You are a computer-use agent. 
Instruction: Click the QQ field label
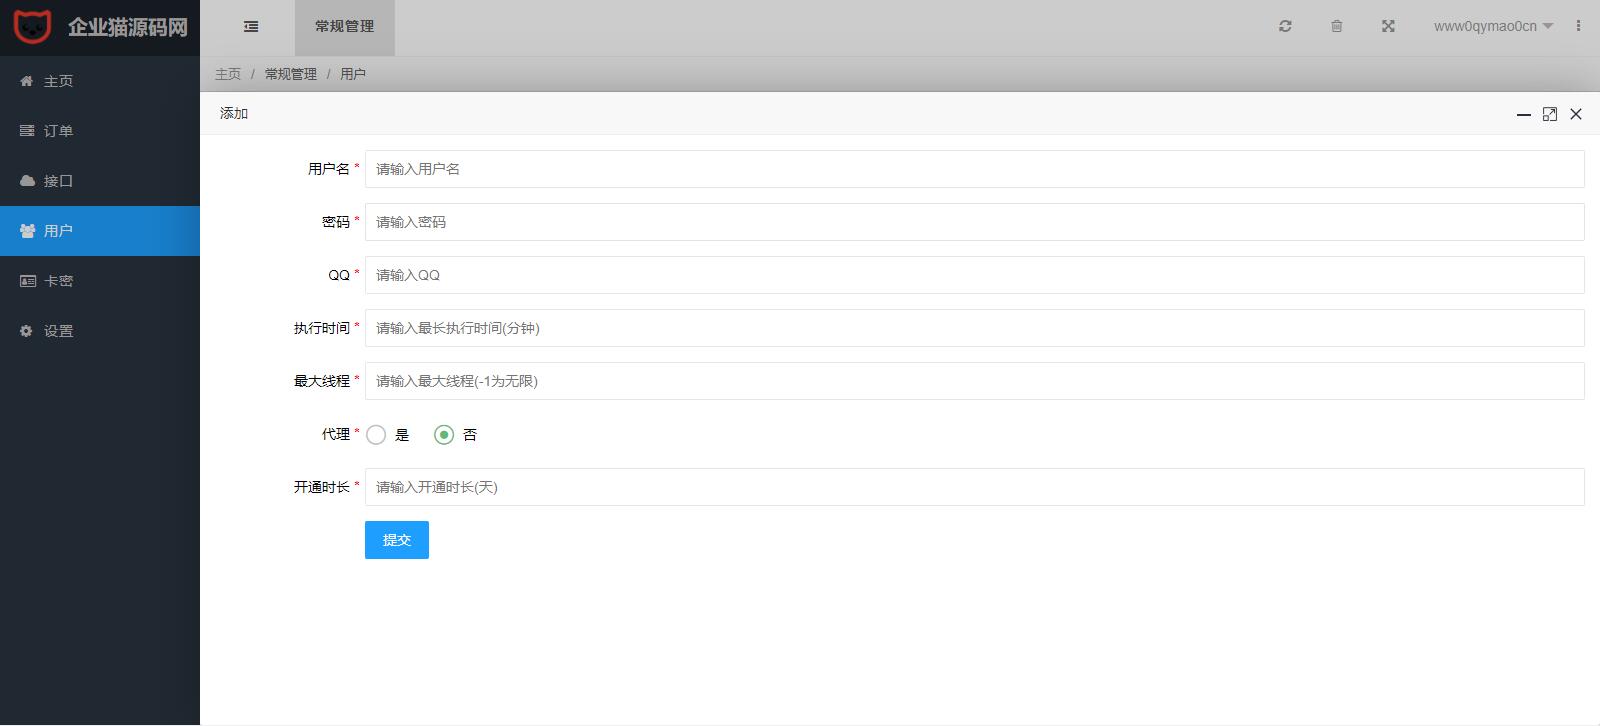coord(339,275)
